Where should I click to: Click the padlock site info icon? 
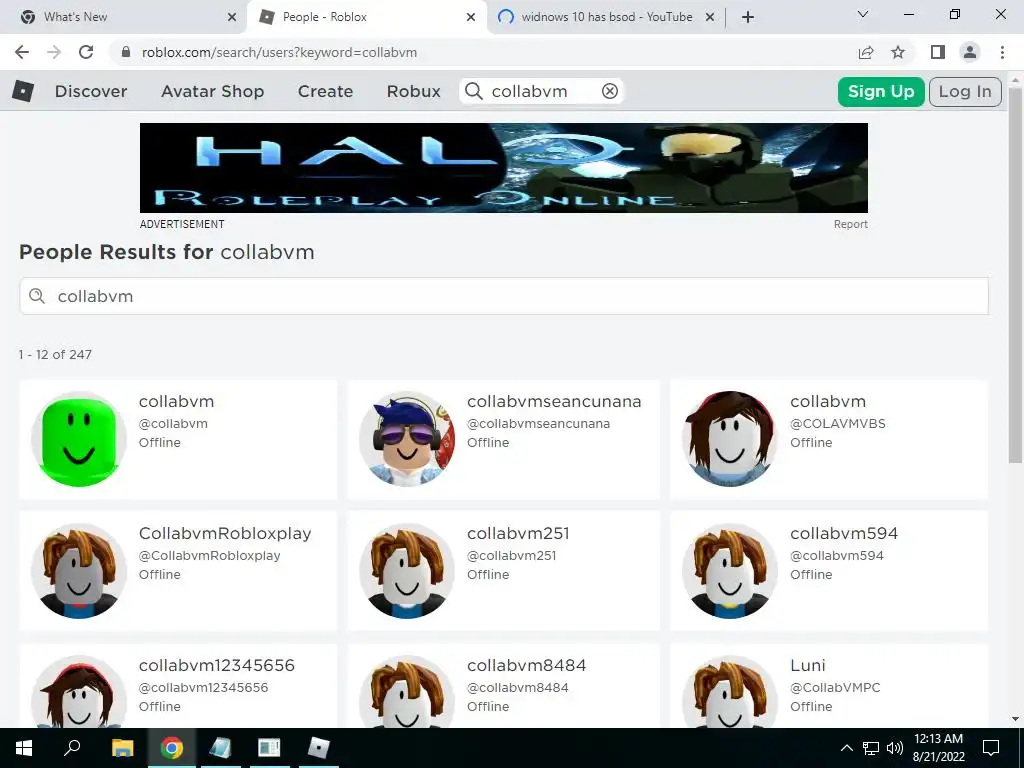(x=126, y=52)
